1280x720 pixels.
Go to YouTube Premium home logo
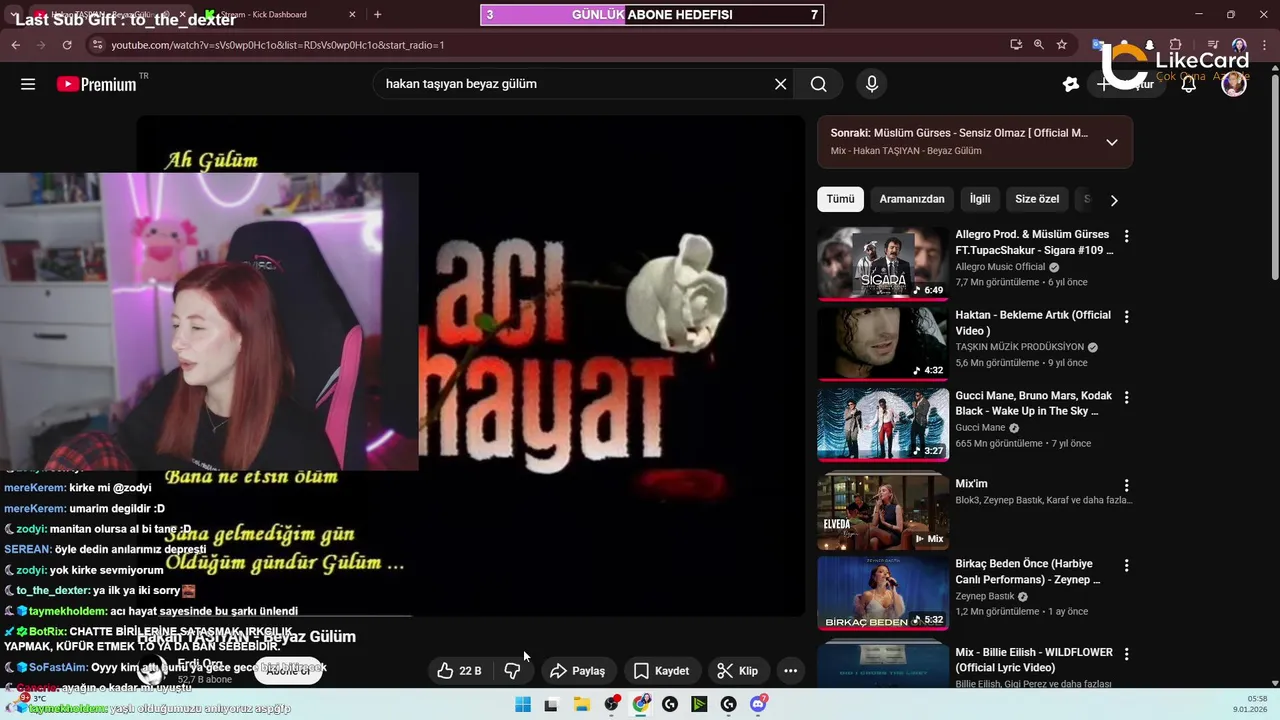[97, 84]
